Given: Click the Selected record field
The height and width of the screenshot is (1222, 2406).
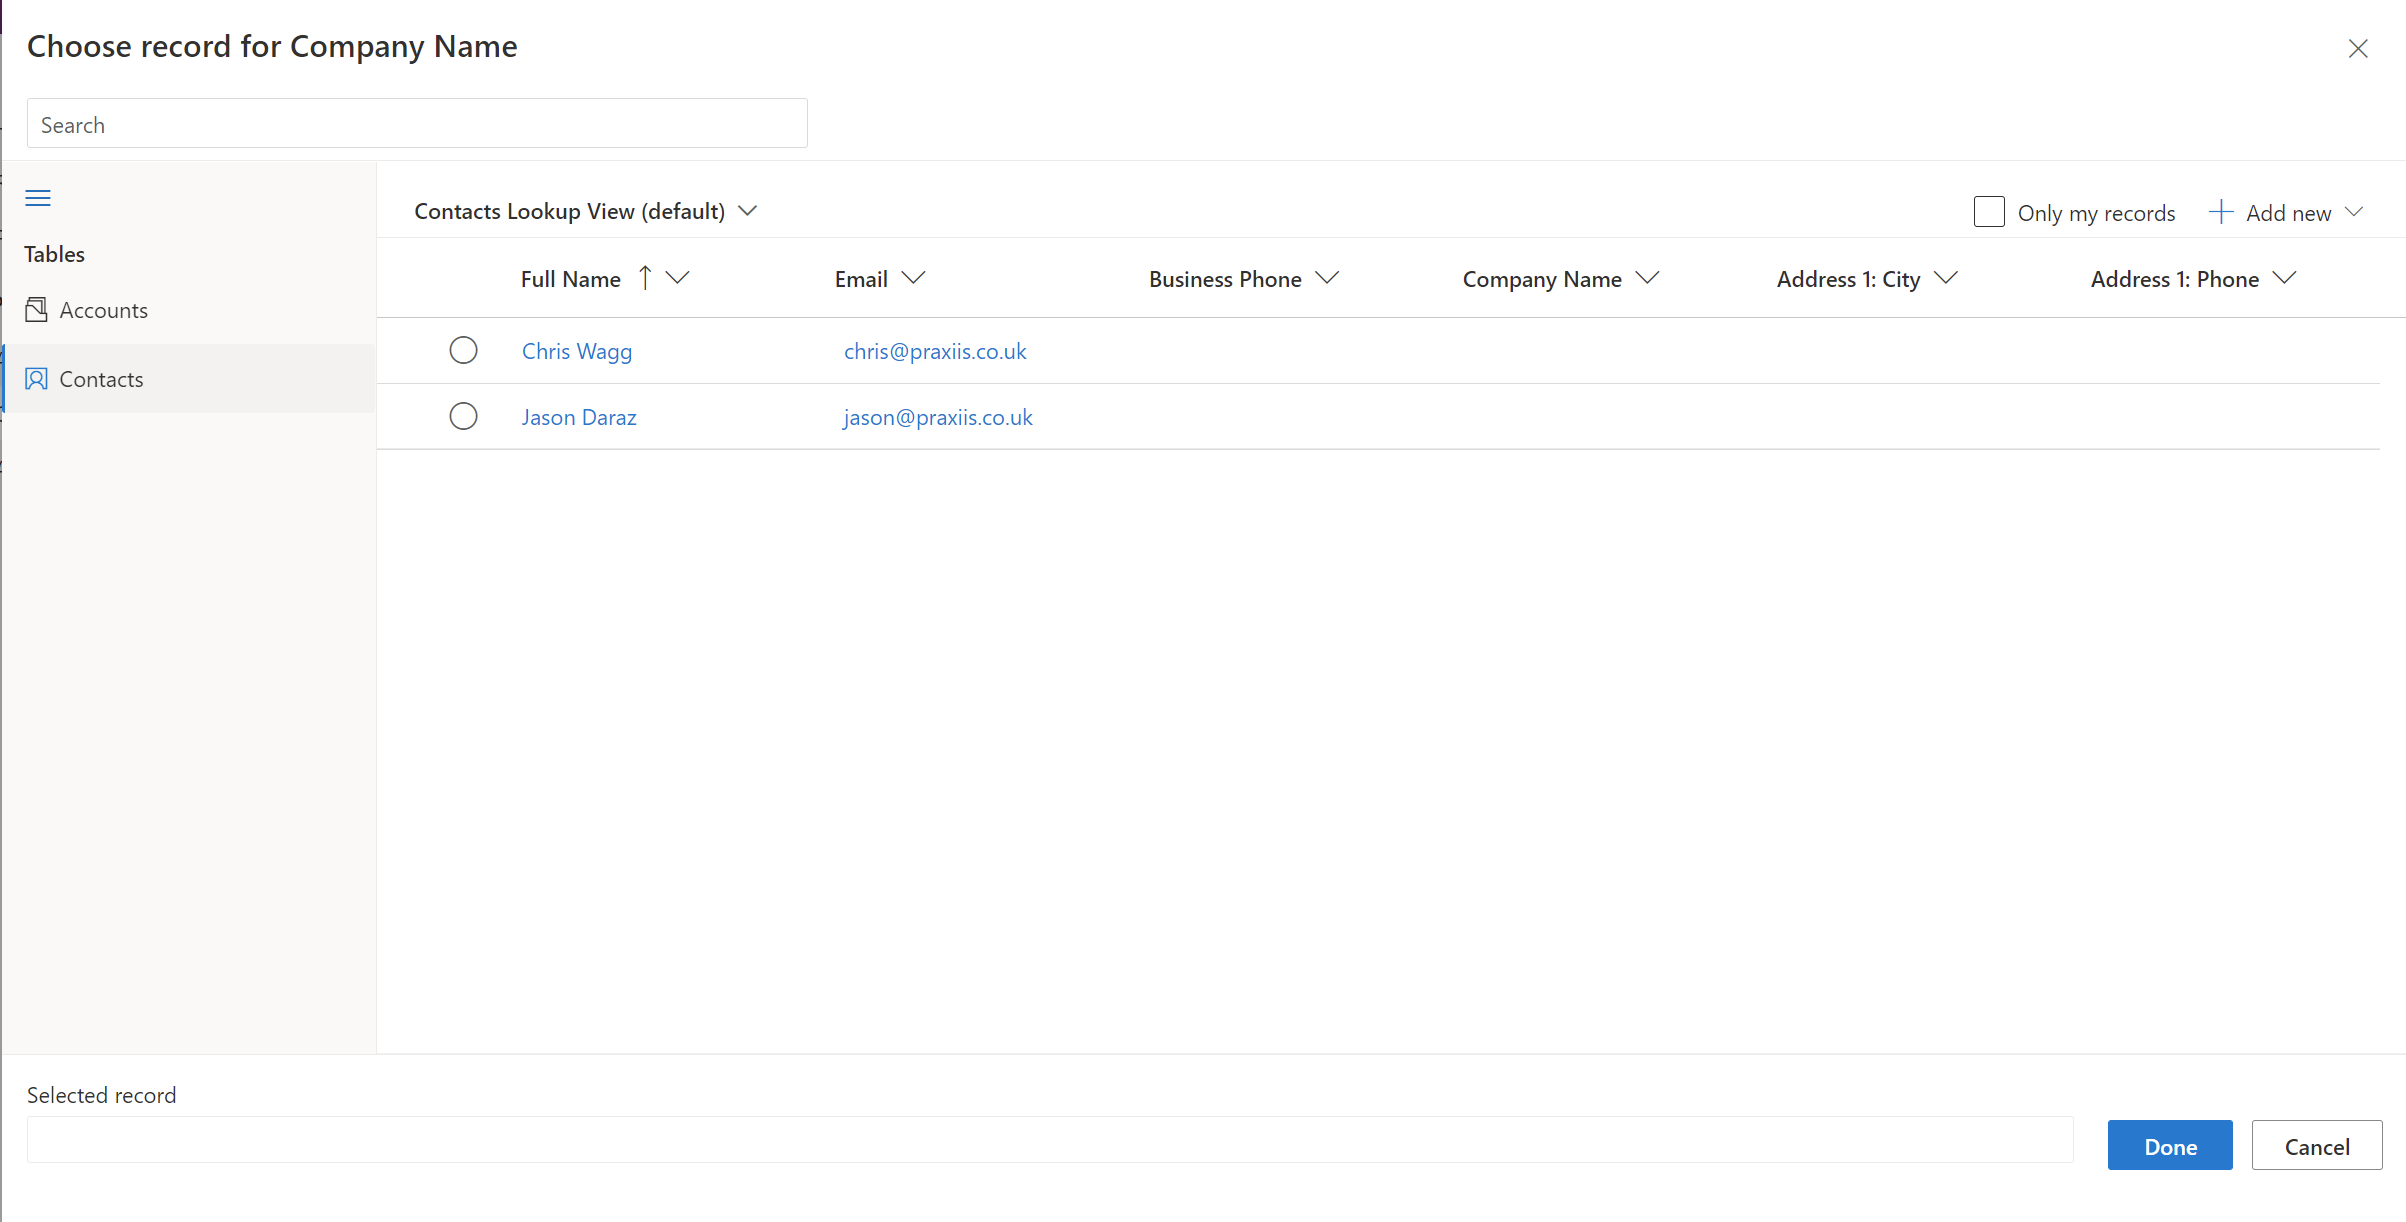Looking at the screenshot, I should click(x=1050, y=1140).
